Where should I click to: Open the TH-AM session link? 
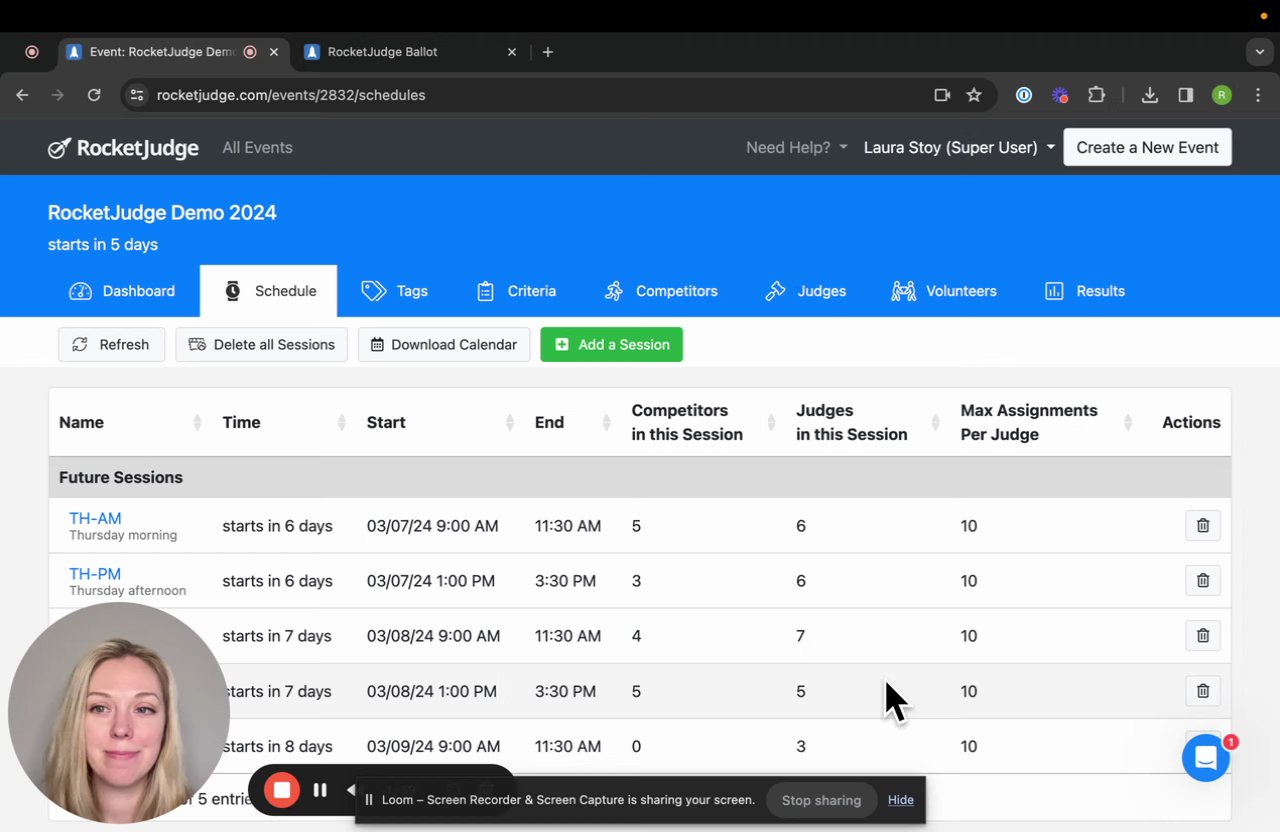pyautogui.click(x=95, y=518)
